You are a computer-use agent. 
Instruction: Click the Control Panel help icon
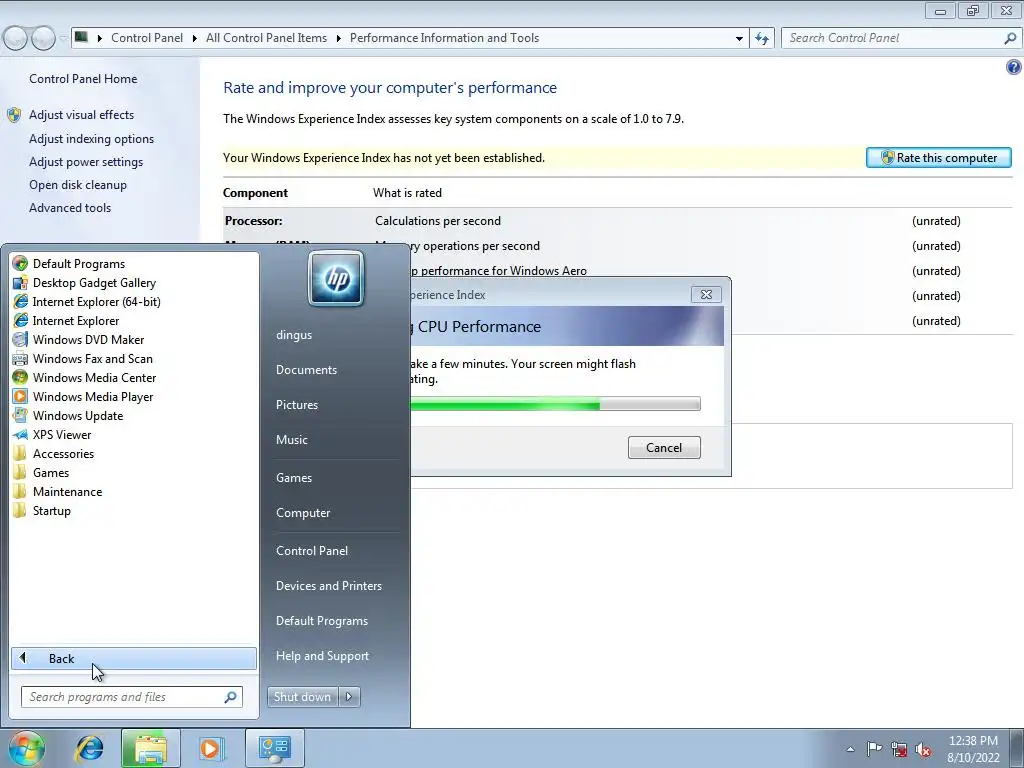pyautogui.click(x=1014, y=67)
